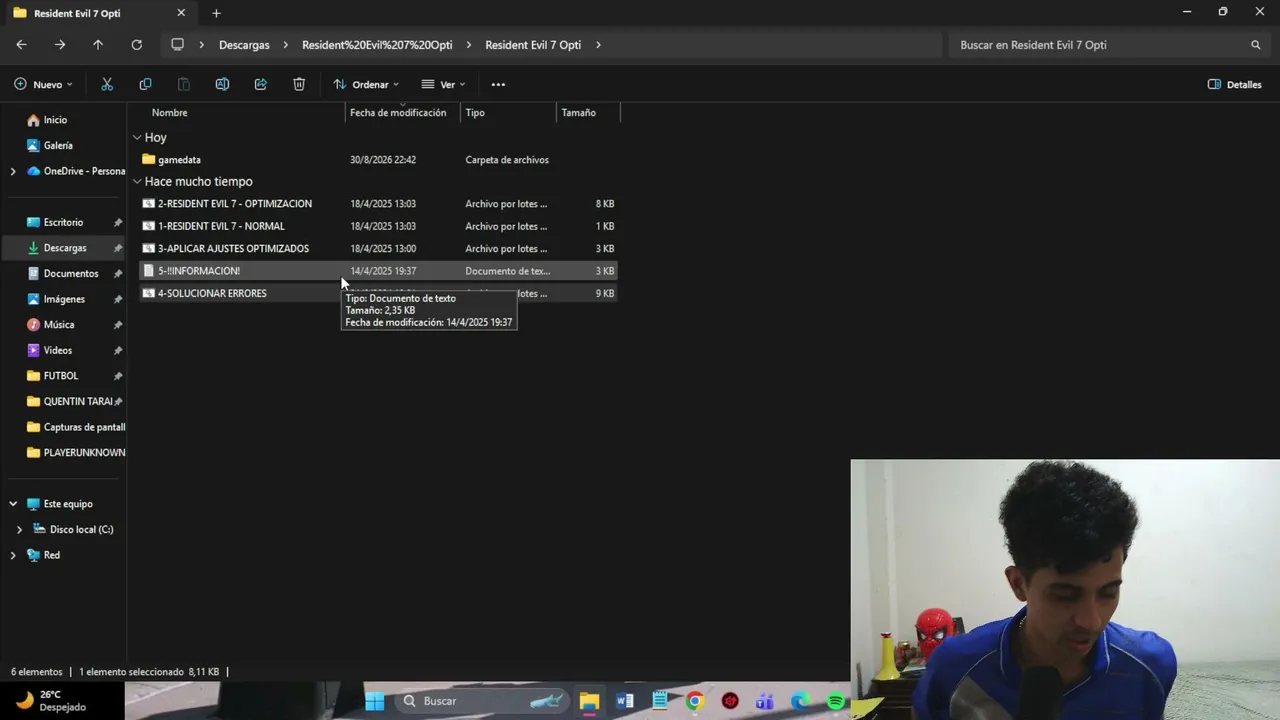Sort by Fecha de modificación column
This screenshot has width=1280, height=720.
tap(398, 113)
